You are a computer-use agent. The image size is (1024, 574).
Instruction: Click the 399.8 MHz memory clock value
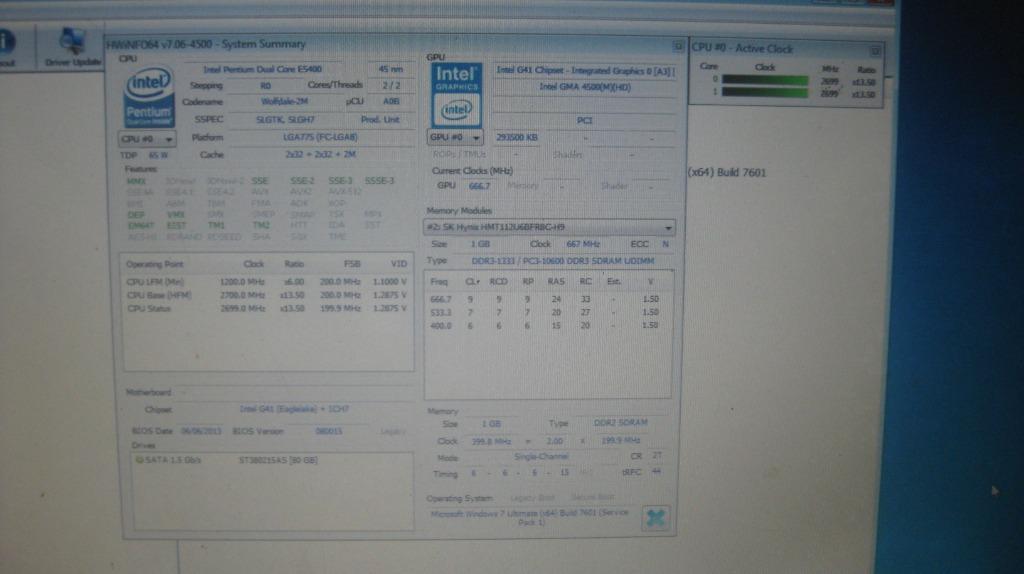click(491, 441)
